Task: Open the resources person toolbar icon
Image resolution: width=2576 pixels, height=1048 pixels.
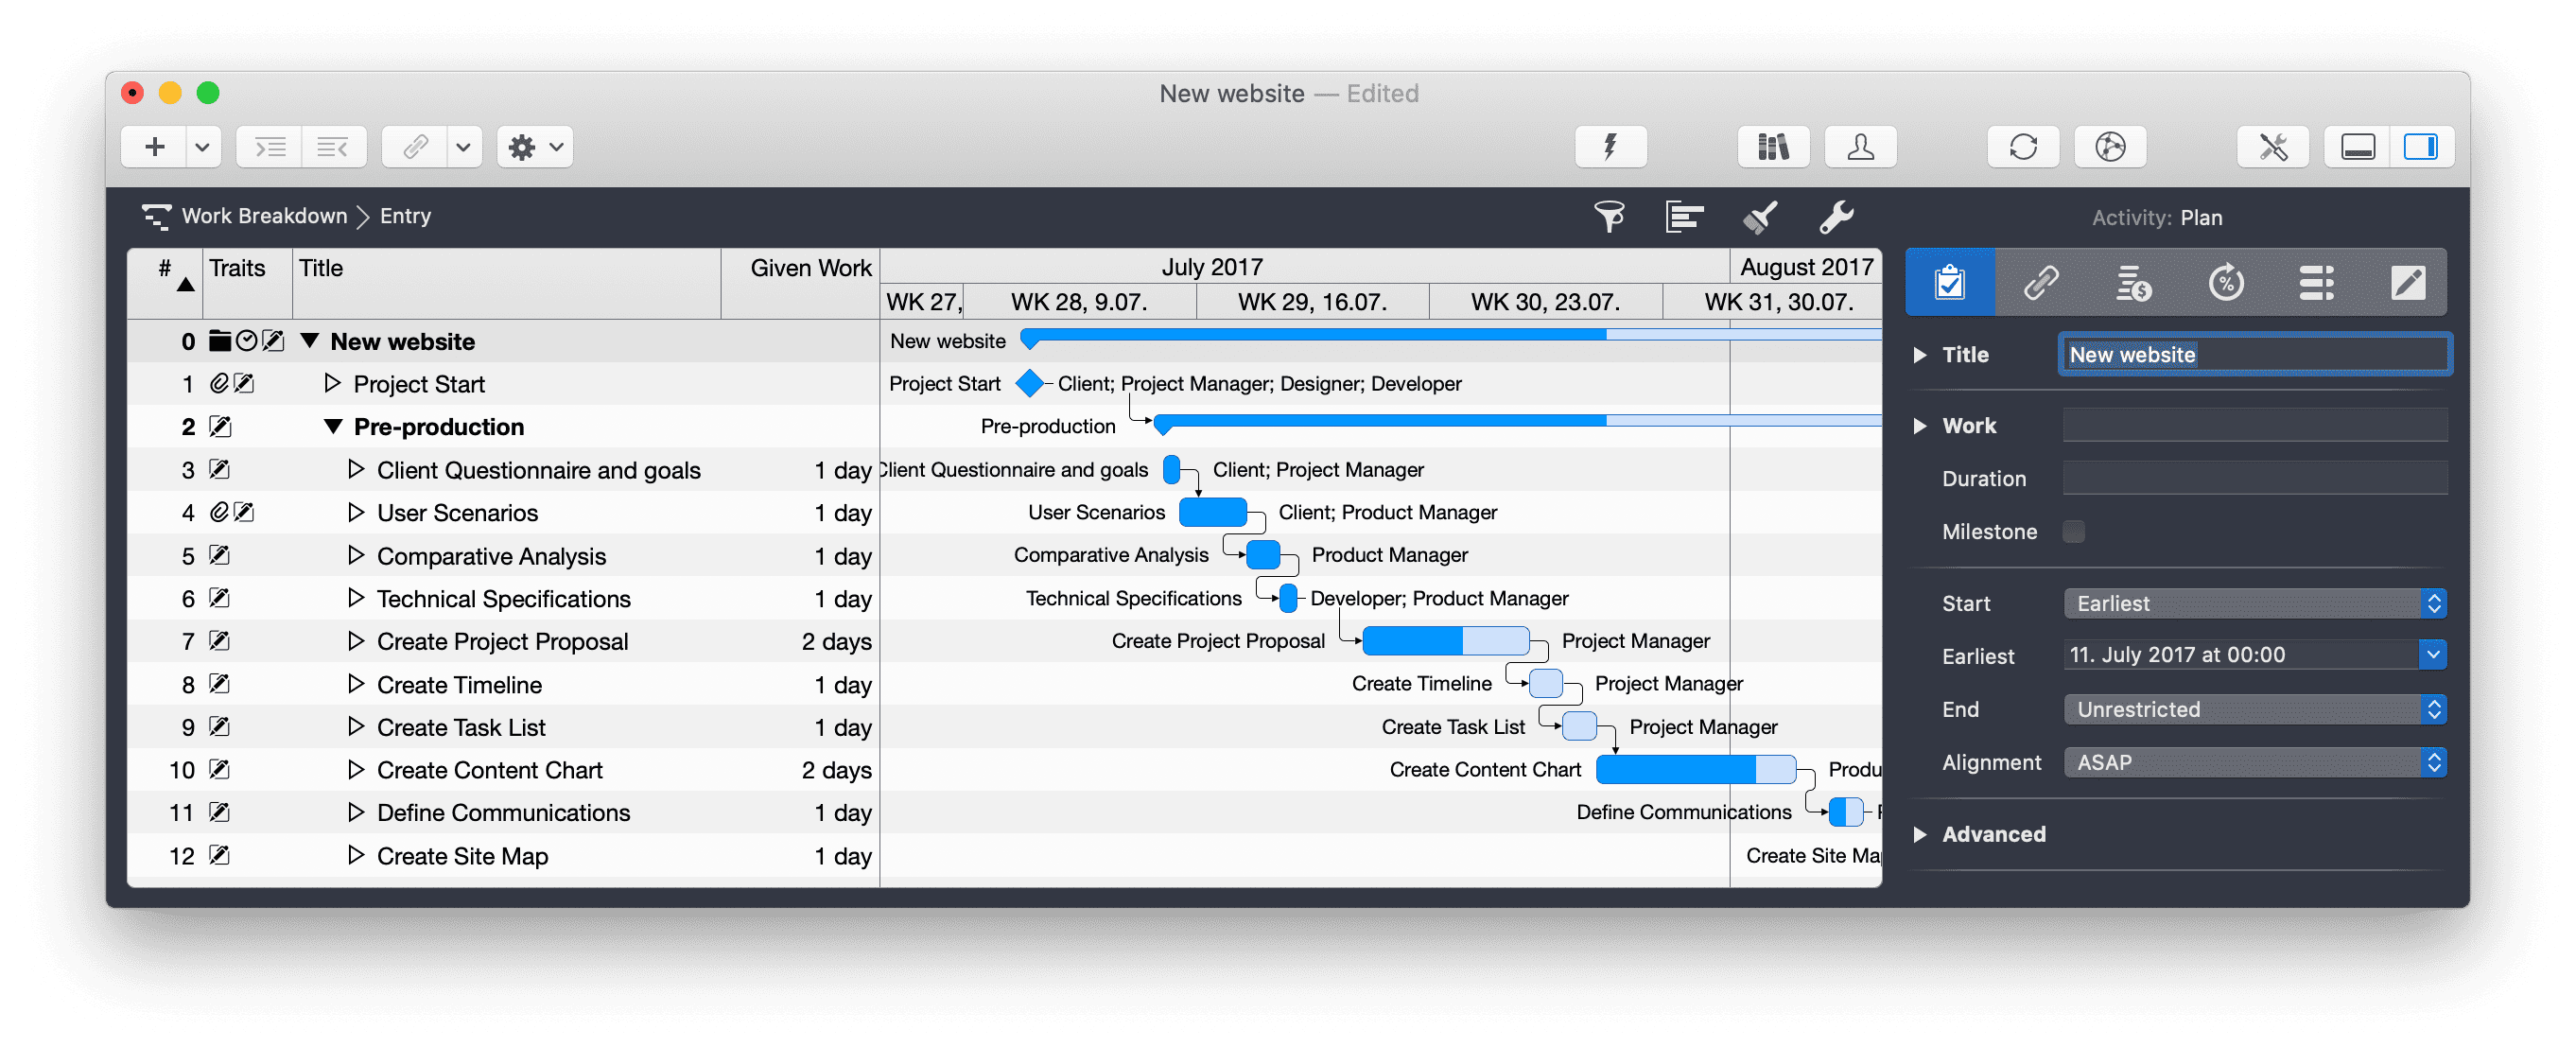Action: 1860,148
